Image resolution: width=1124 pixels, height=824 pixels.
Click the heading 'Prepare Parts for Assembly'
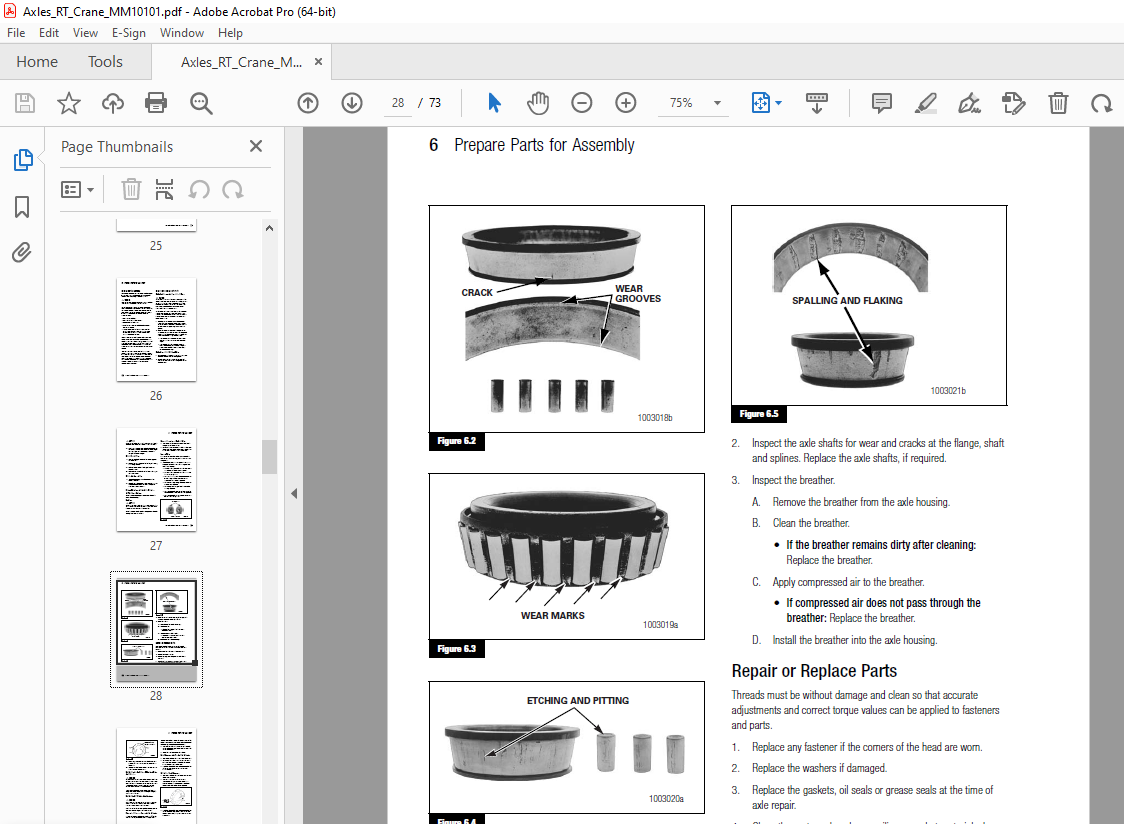[x=544, y=145]
